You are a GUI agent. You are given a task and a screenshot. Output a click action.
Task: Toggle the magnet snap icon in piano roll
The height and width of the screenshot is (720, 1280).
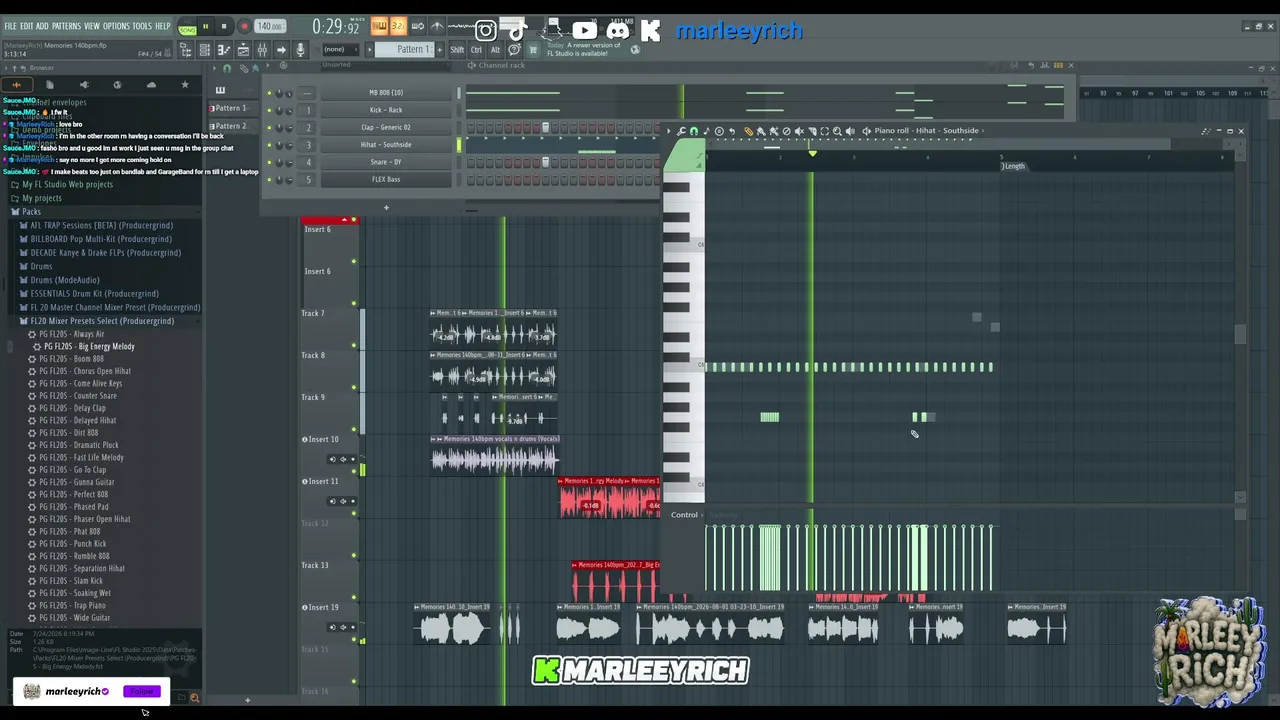693,131
